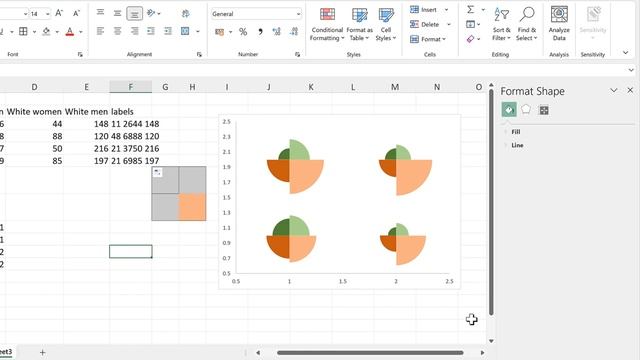Click the orange square in the grey shape

(x=192, y=207)
